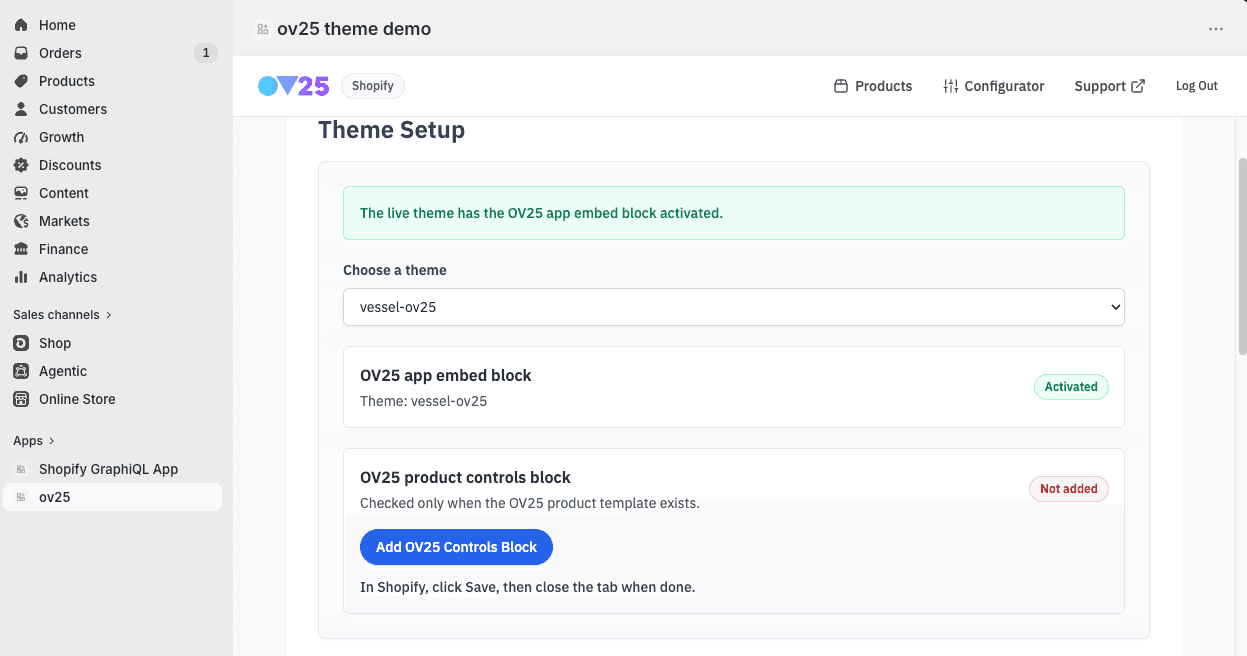Click the Orders inbox icon

21,53
